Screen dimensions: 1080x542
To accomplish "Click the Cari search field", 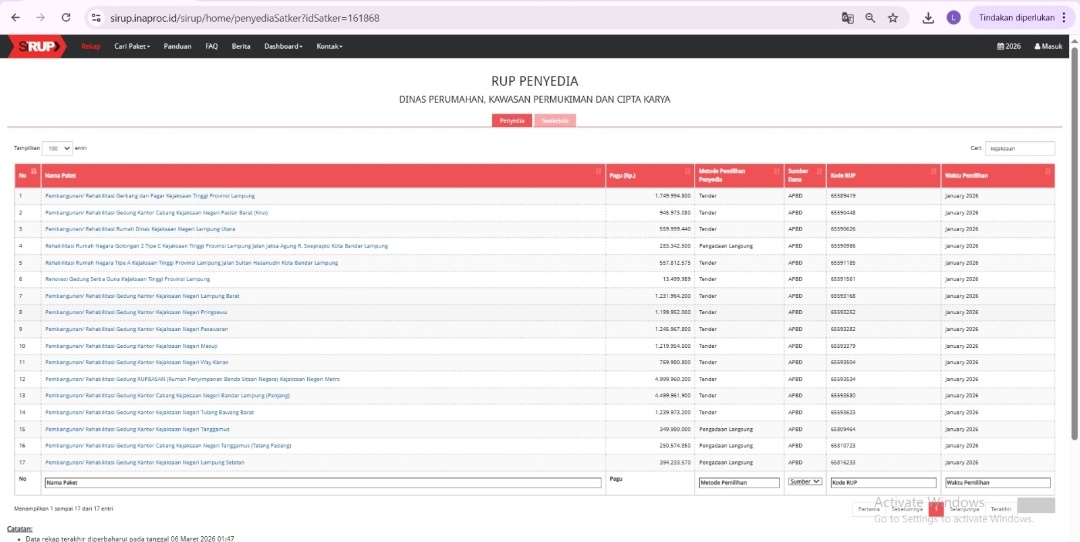I will pyautogui.click(x=1019, y=148).
